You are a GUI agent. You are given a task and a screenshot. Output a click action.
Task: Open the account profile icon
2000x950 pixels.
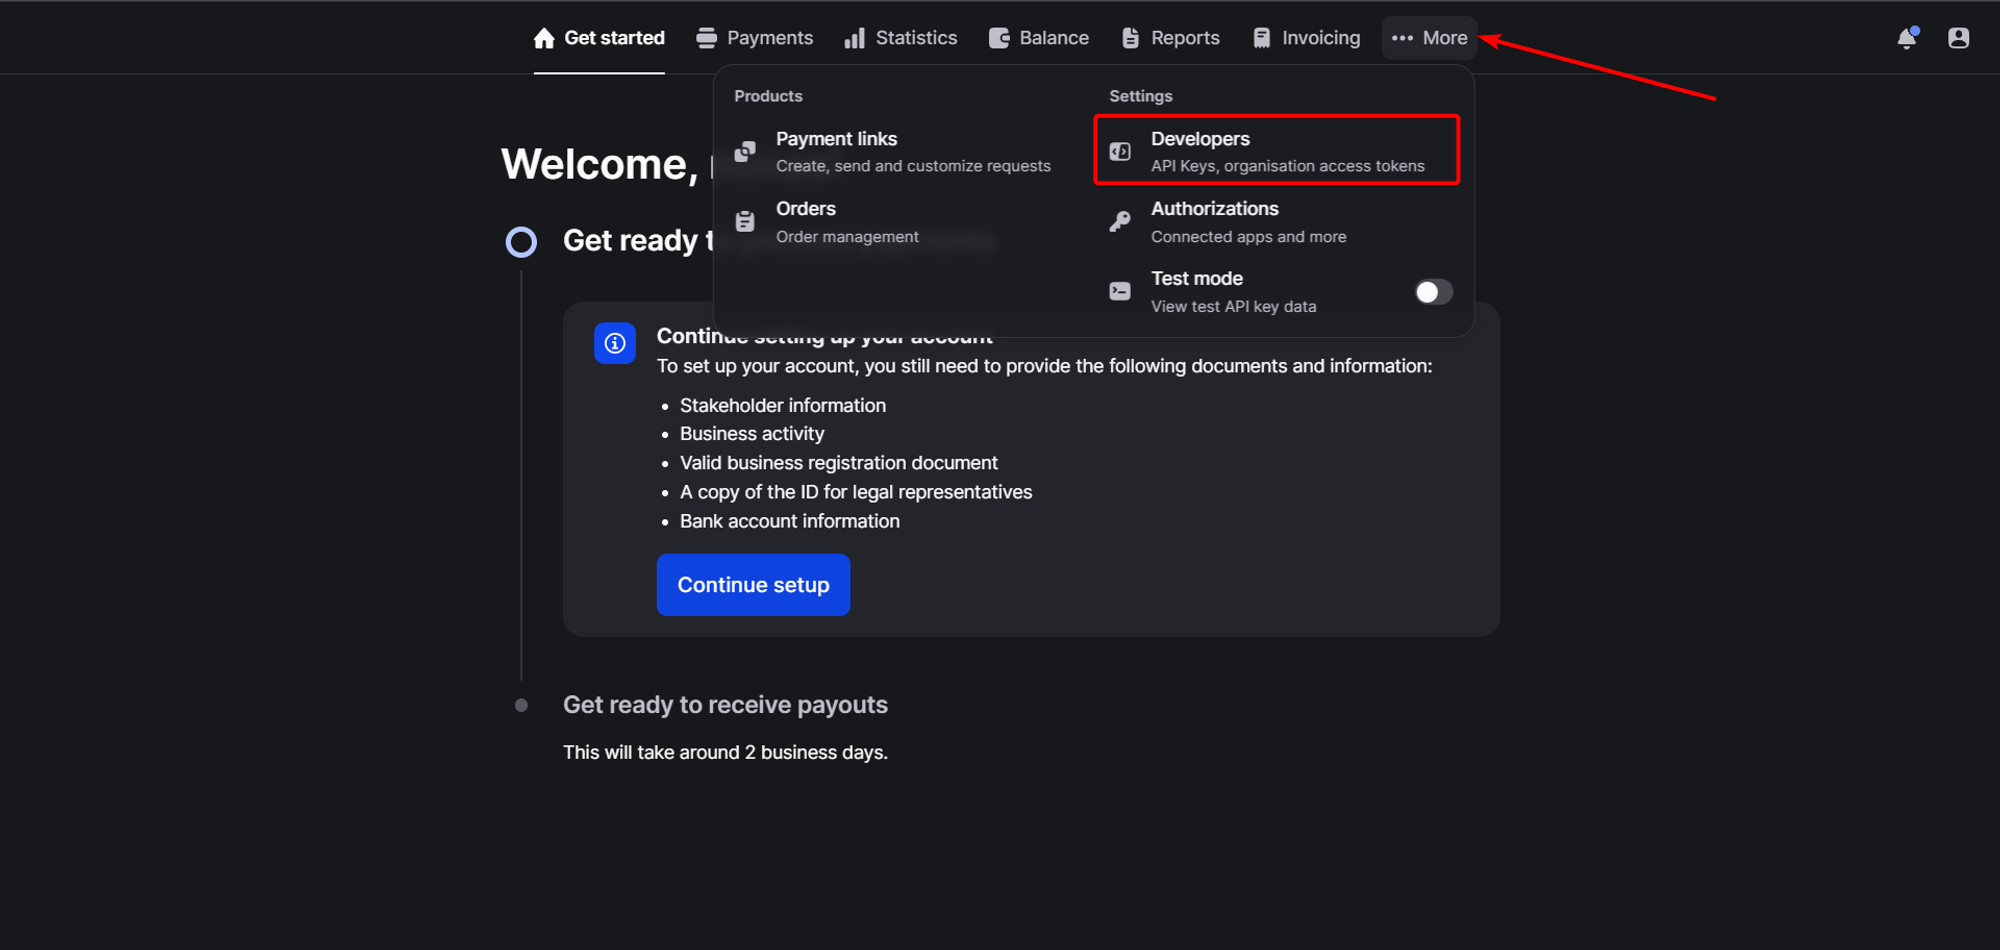tap(1958, 37)
